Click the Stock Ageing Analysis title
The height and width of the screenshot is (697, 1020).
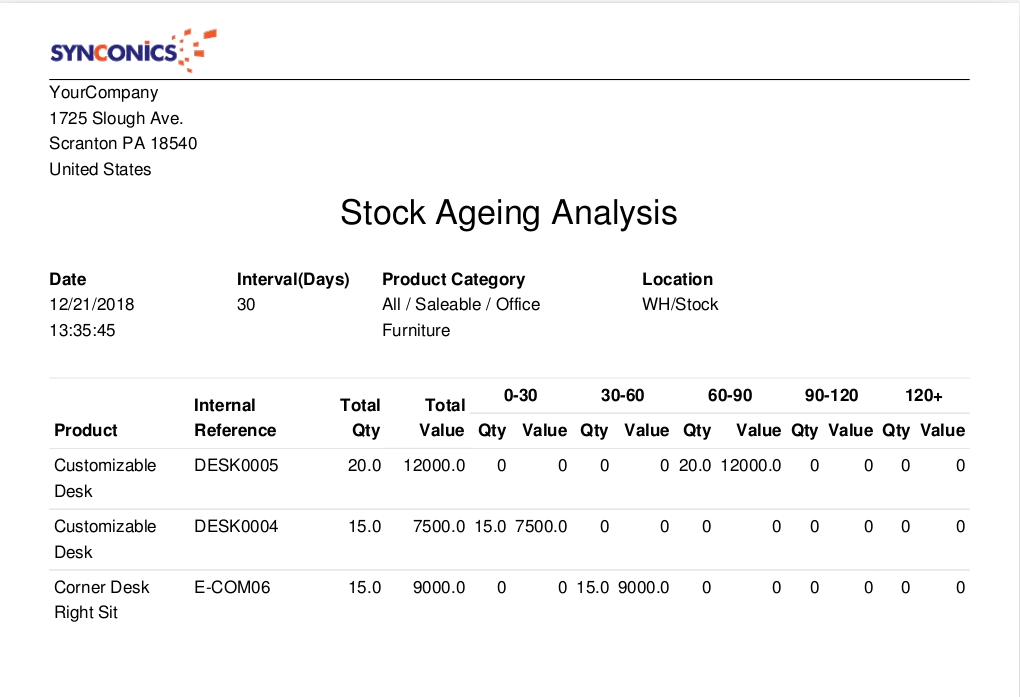pyautogui.click(x=509, y=213)
